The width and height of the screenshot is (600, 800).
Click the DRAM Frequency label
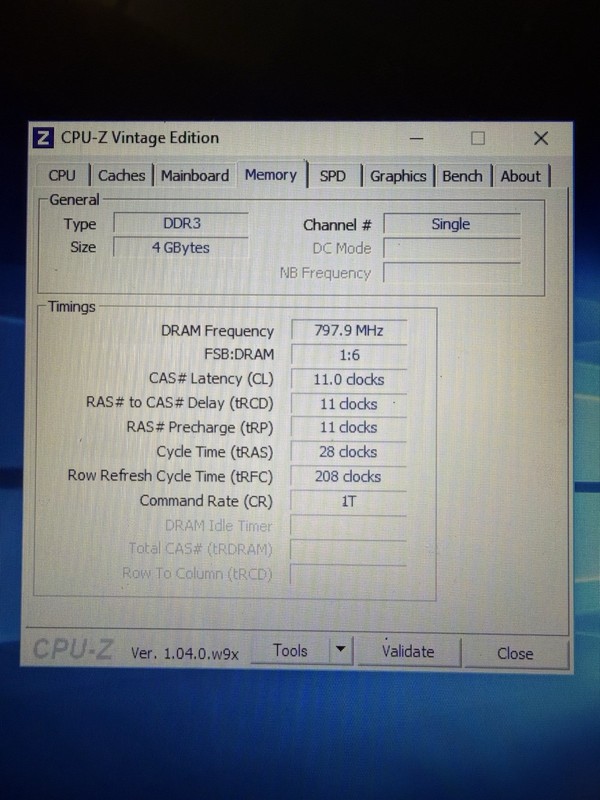click(217, 331)
